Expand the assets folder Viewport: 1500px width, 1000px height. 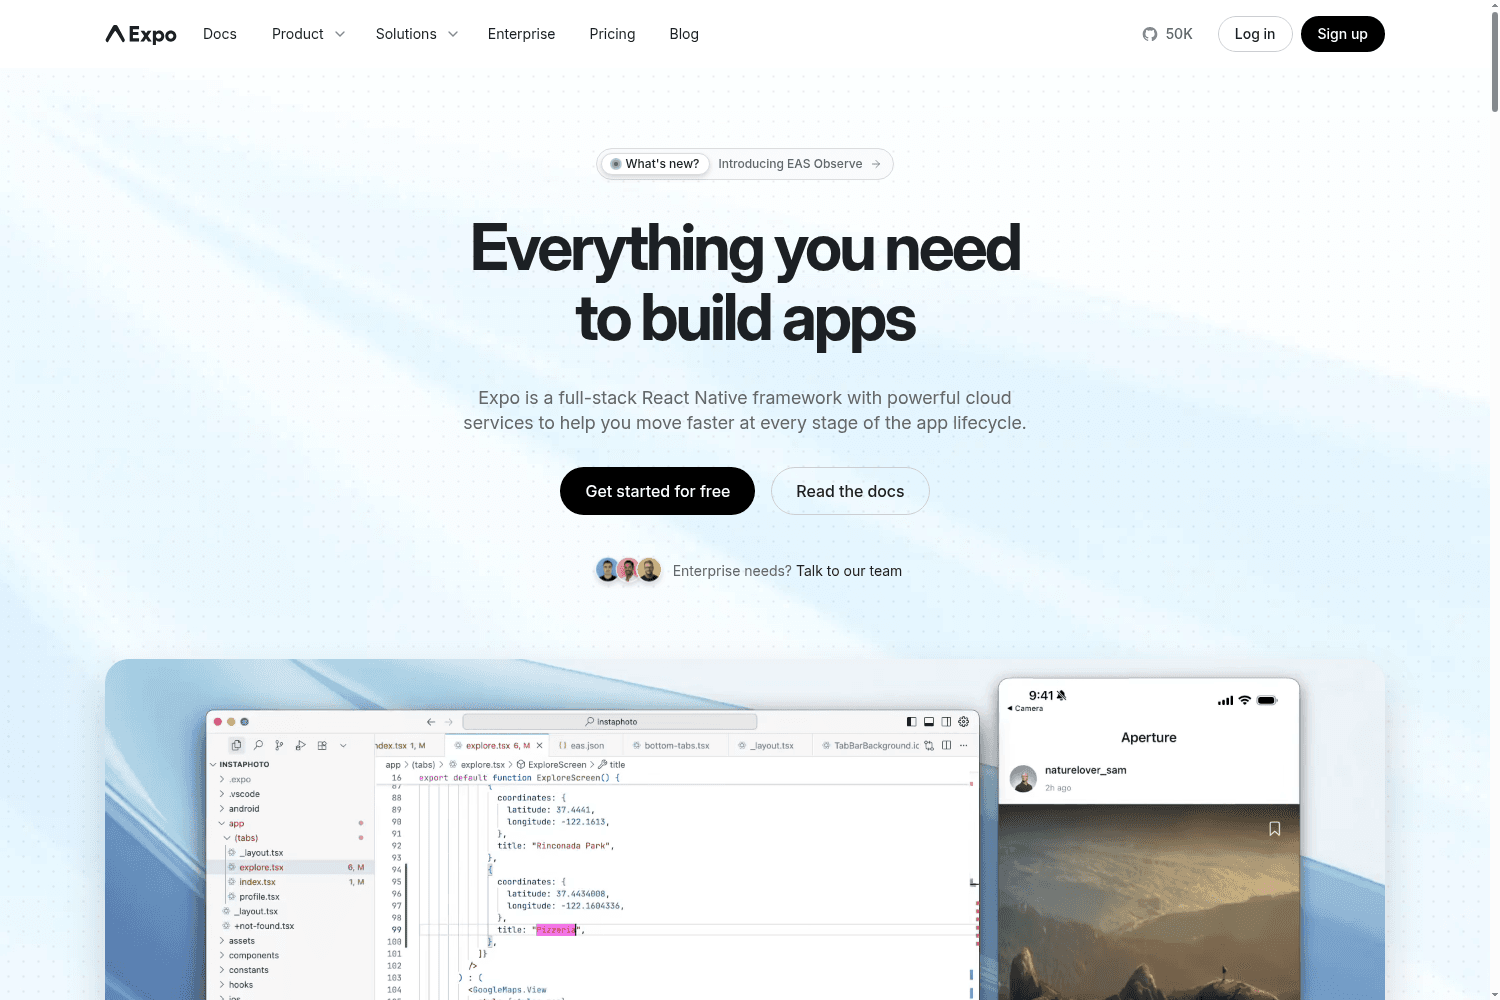coord(222,941)
